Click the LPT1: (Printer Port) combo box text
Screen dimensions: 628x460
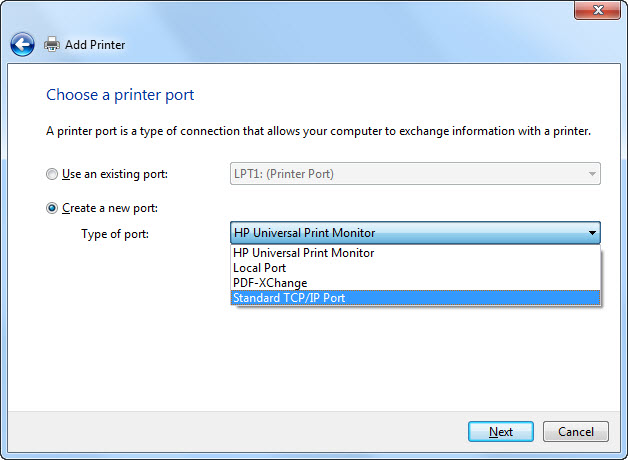click(x=284, y=174)
